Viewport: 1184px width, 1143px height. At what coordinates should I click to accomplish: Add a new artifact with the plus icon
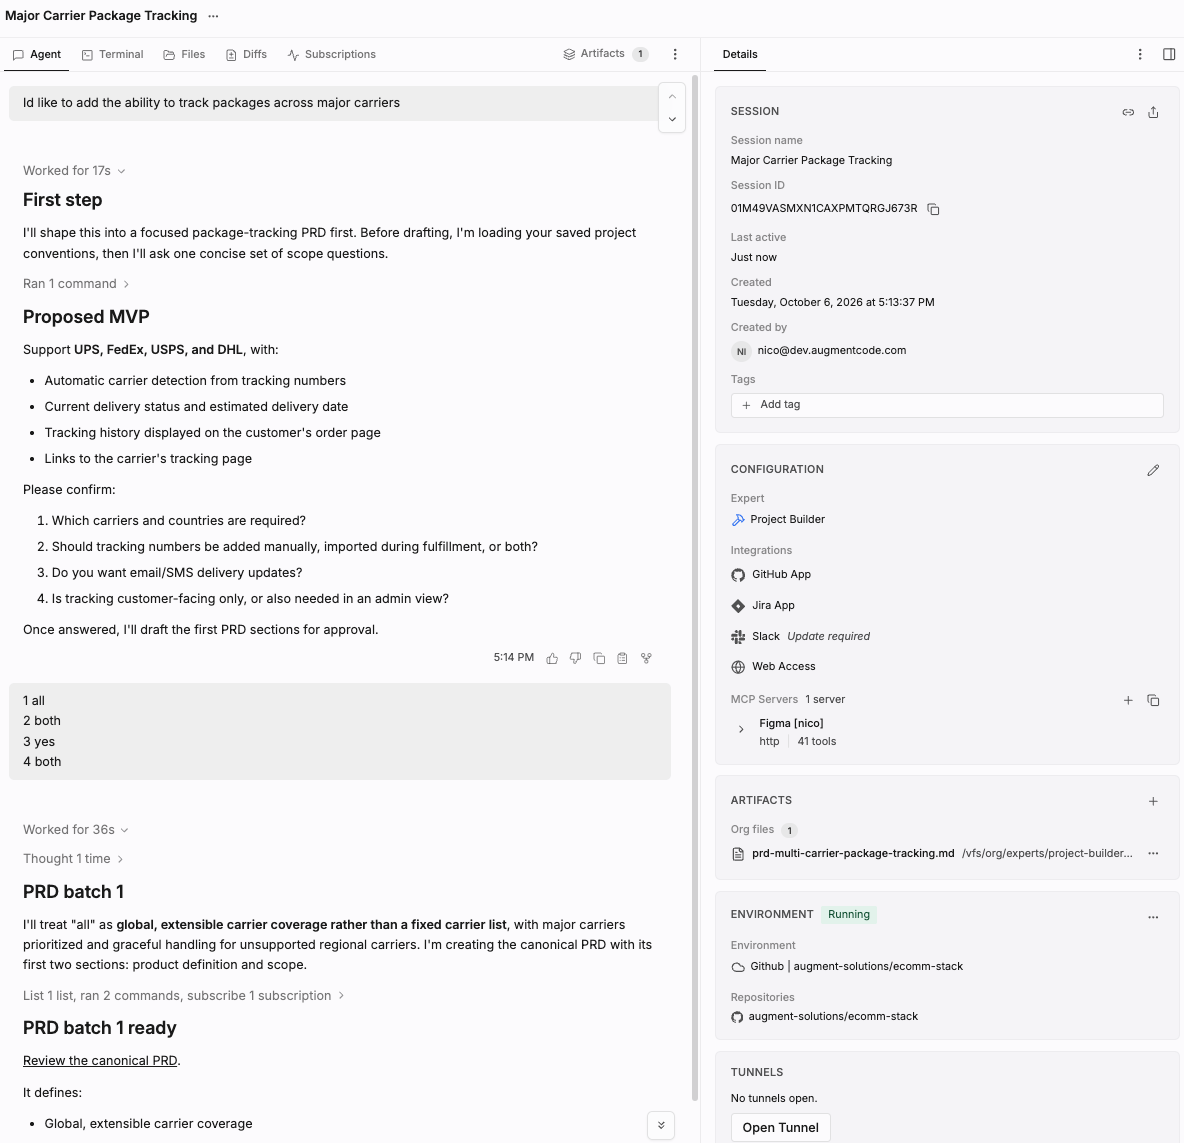click(x=1153, y=802)
